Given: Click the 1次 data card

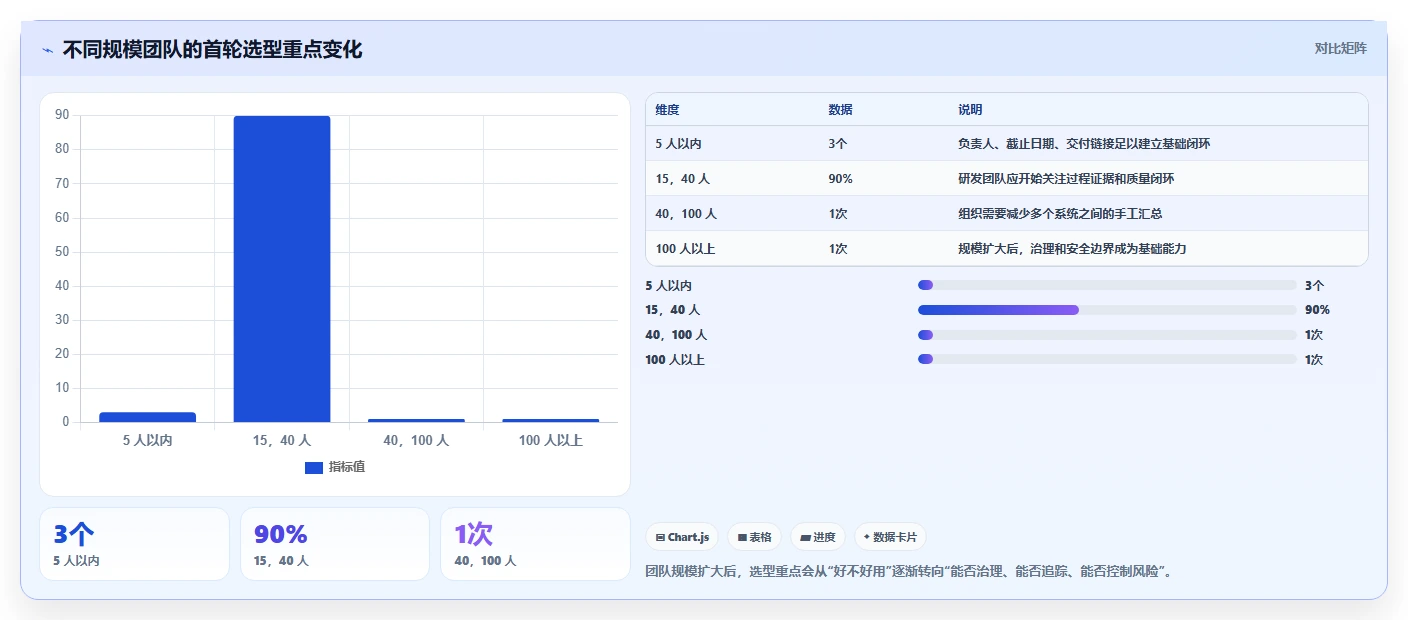Looking at the screenshot, I should [x=535, y=544].
